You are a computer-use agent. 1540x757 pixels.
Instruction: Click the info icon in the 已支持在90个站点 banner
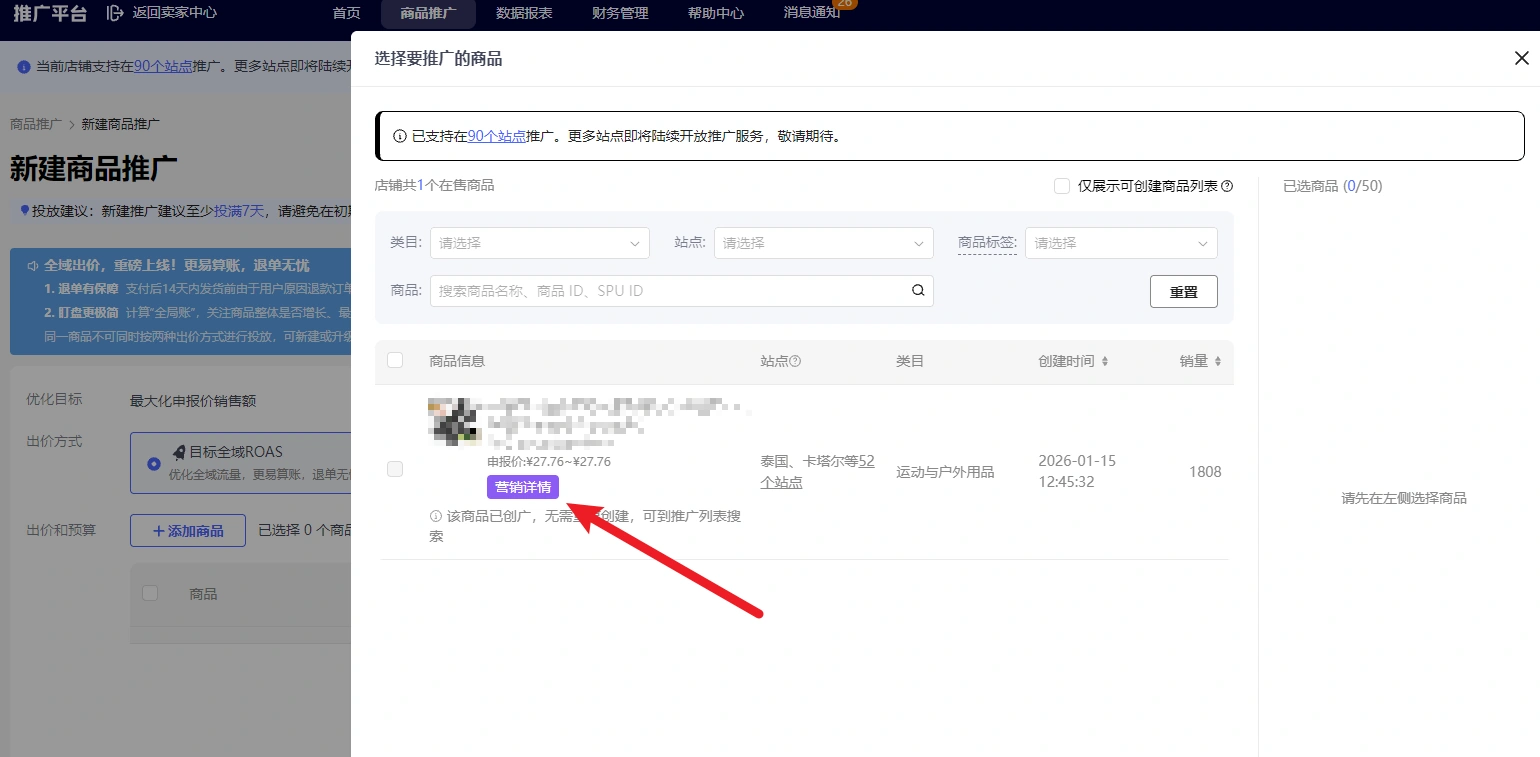(x=400, y=136)
